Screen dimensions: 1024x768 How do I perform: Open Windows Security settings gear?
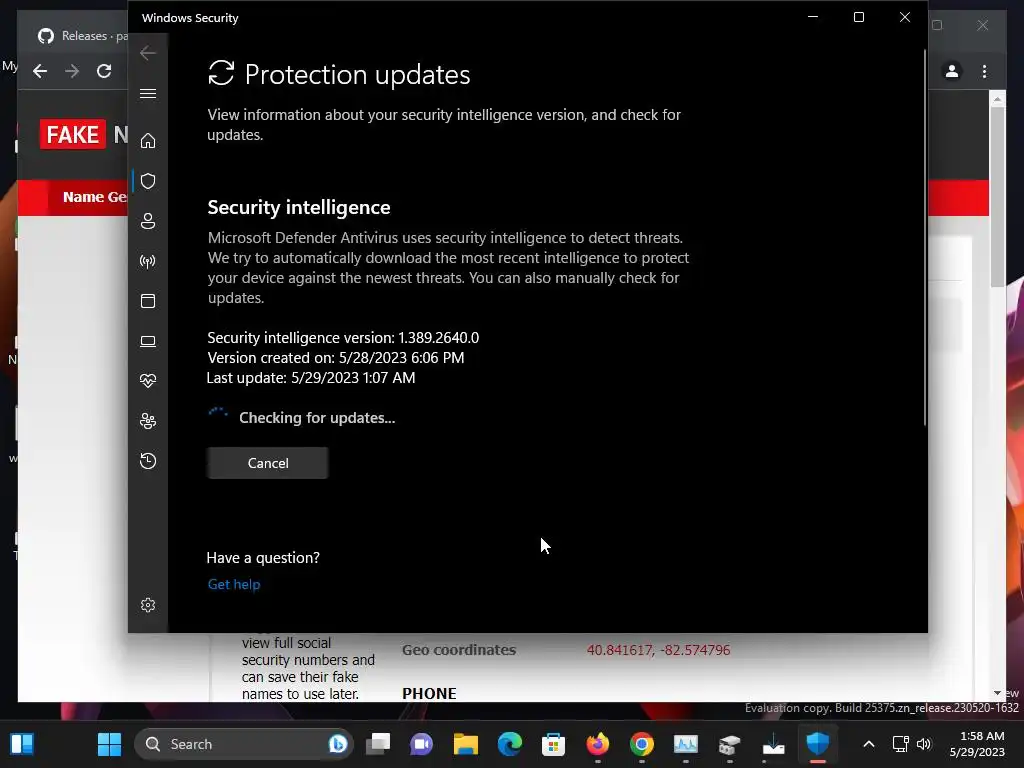(x=148, y=605)
